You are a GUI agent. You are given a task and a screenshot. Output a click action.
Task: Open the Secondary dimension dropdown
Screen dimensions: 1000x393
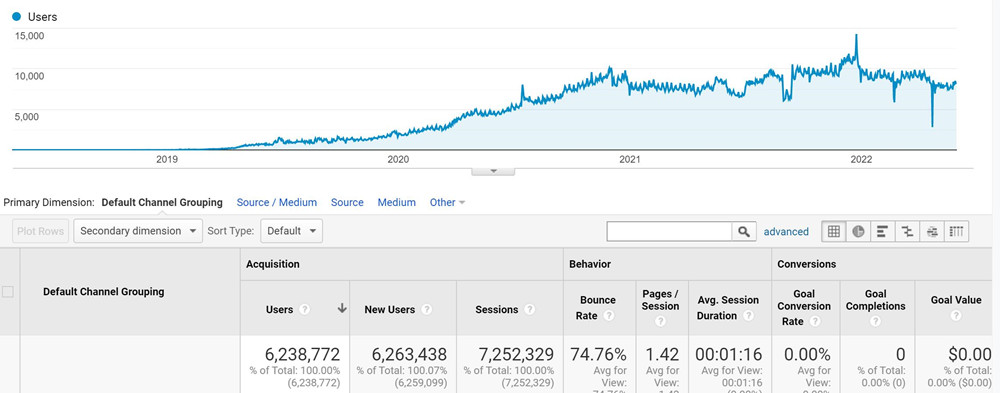coord(138,231)
